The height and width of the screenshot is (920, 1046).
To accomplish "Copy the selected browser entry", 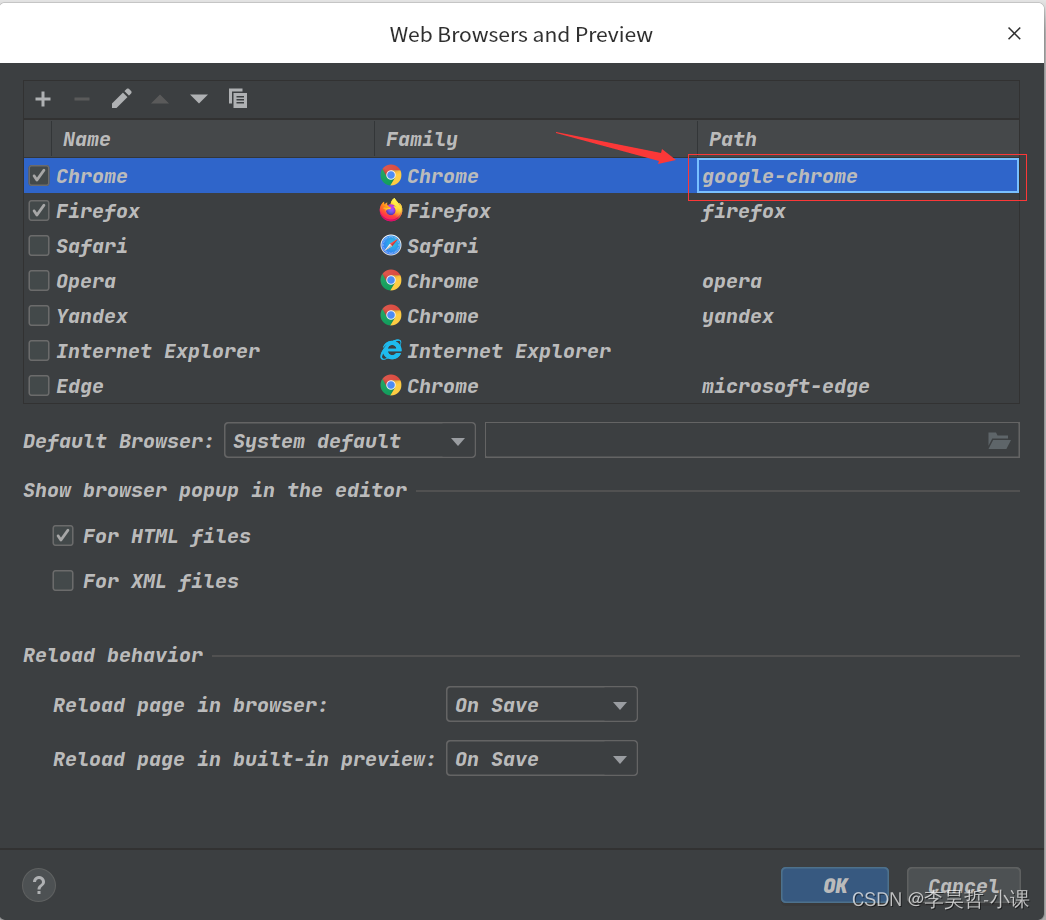I will click(238, 99).
